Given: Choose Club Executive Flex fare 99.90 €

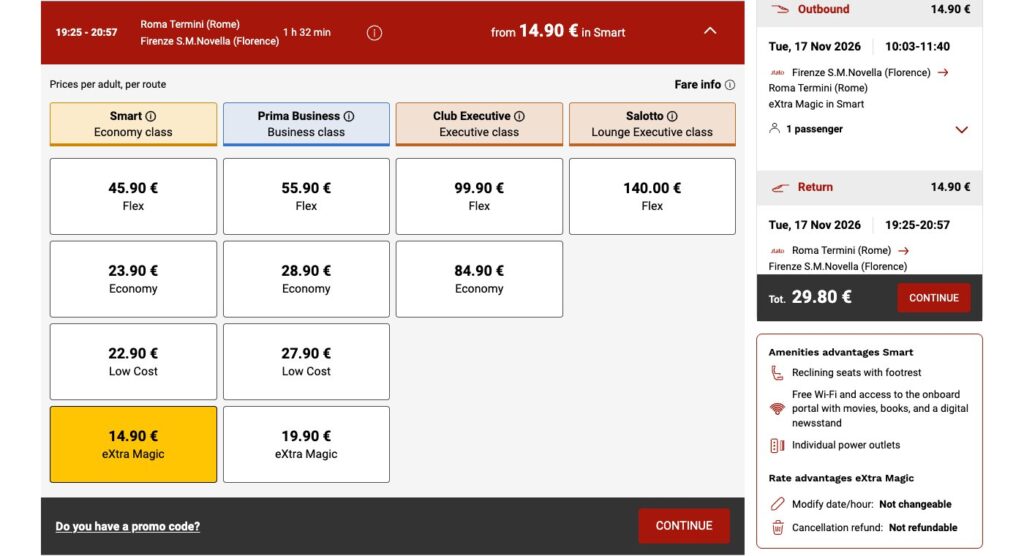Looking at the screenshot, I should point(479,196).
